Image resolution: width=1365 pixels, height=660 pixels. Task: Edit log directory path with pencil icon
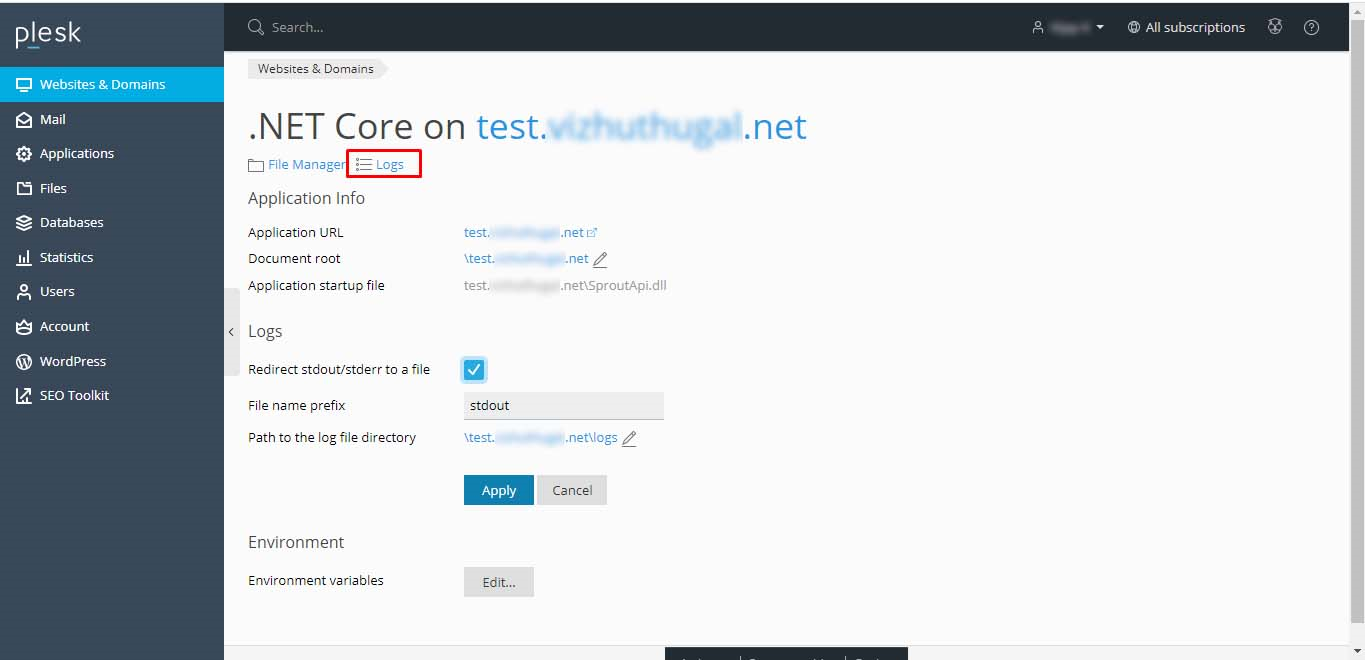629,438
